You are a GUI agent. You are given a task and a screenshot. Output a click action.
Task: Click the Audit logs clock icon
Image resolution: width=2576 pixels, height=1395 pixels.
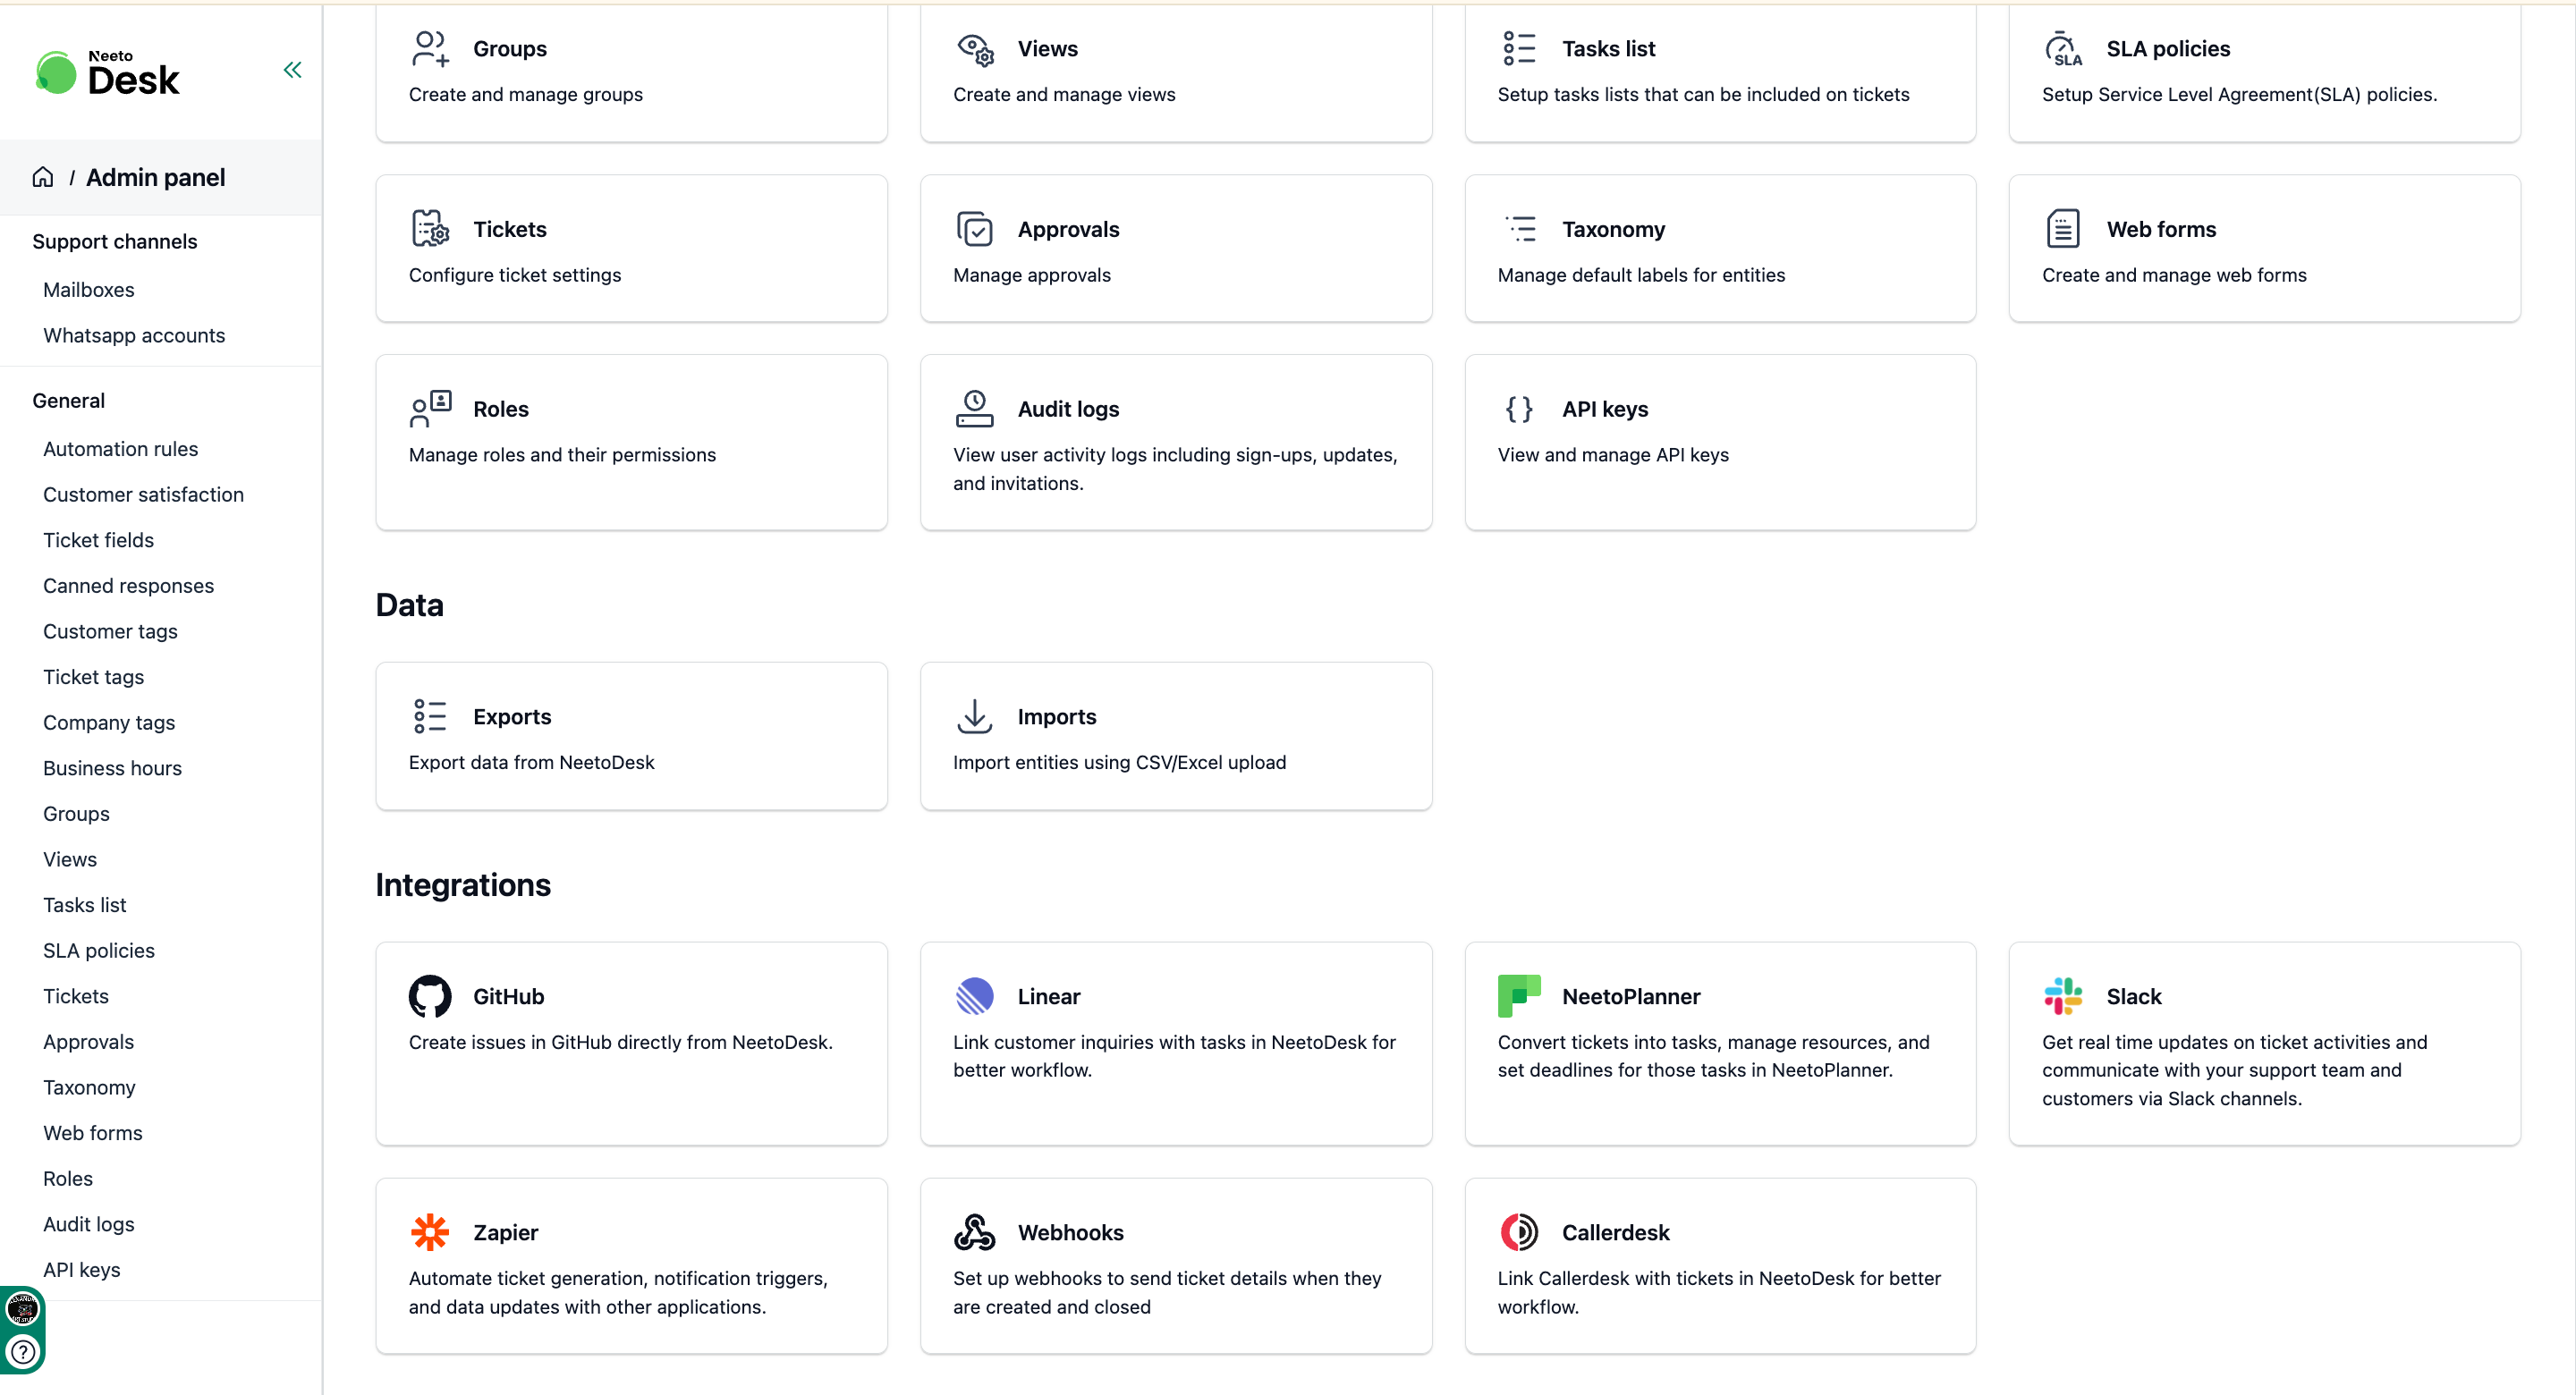pos(974,409)
